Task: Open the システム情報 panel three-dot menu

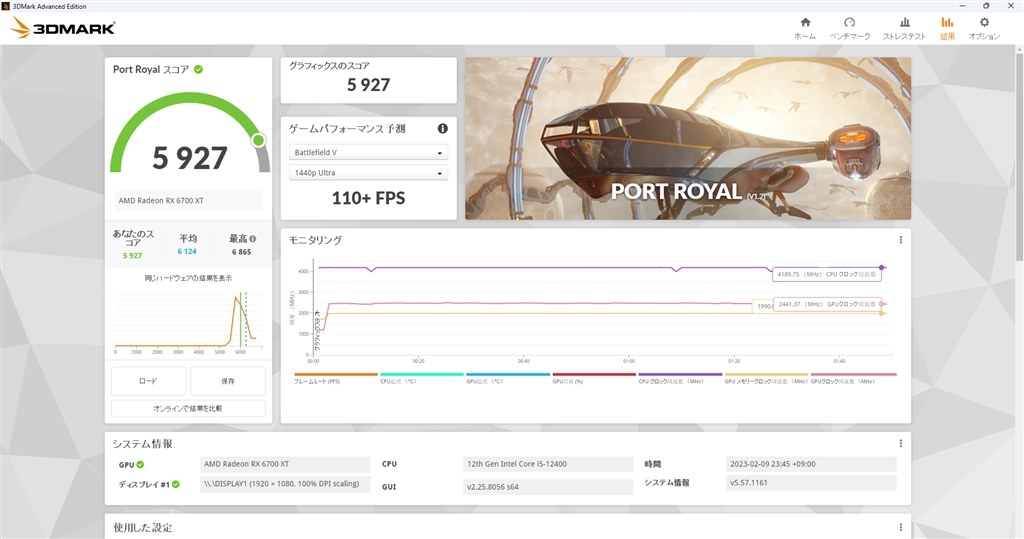Action: point(901,443)
